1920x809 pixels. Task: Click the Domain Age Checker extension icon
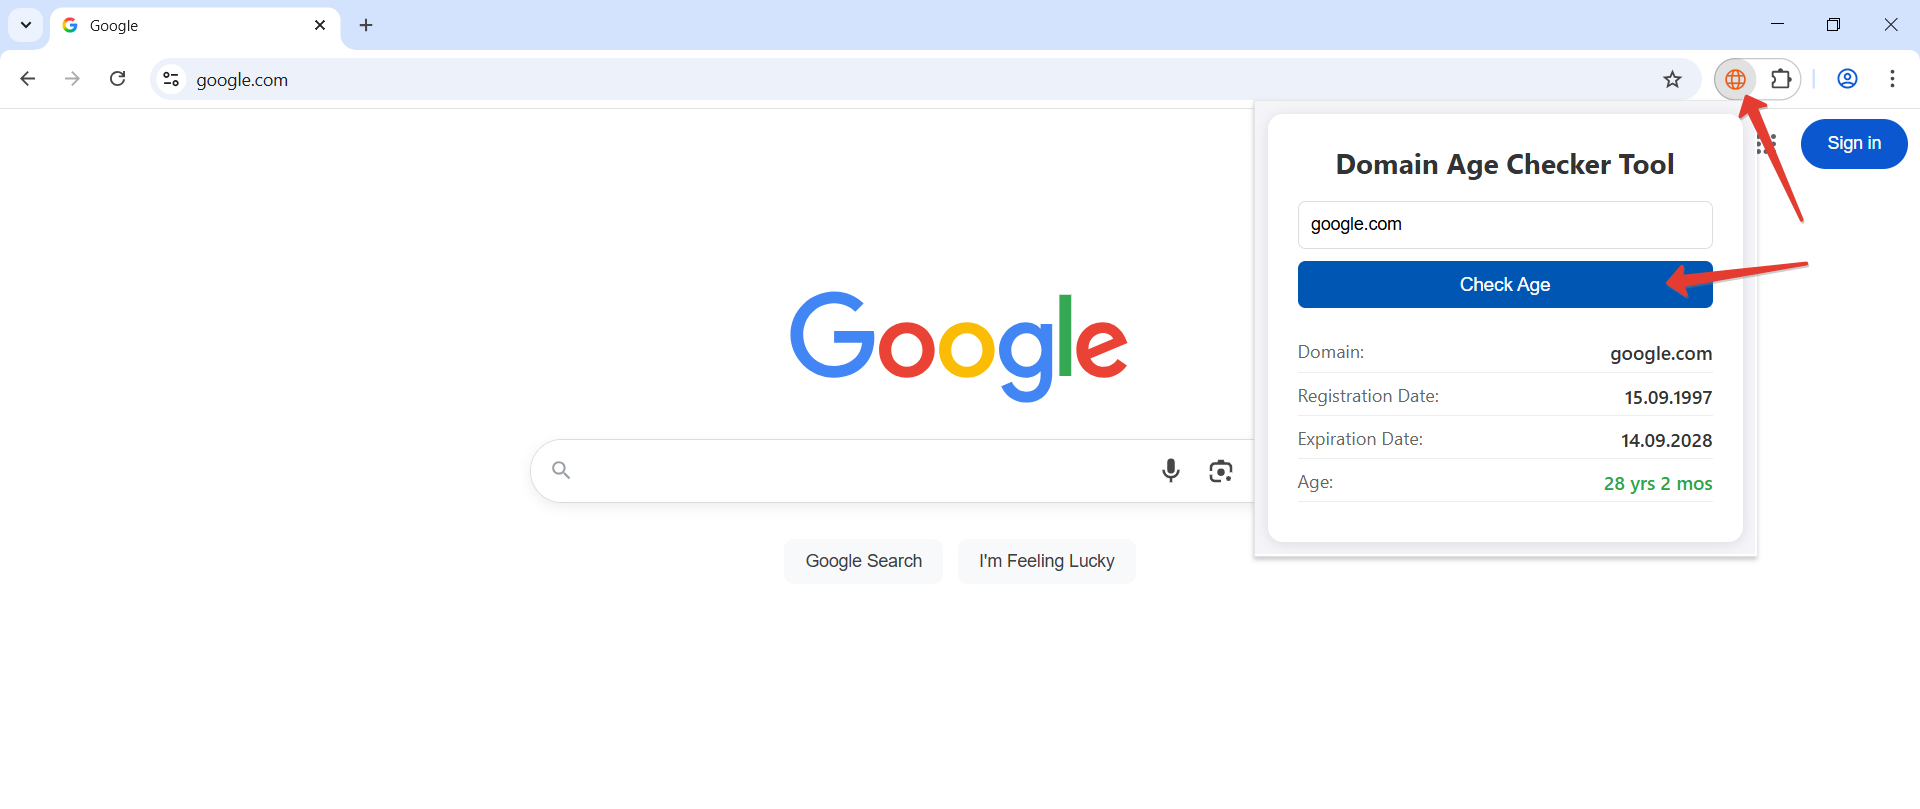pos(1735,79)
